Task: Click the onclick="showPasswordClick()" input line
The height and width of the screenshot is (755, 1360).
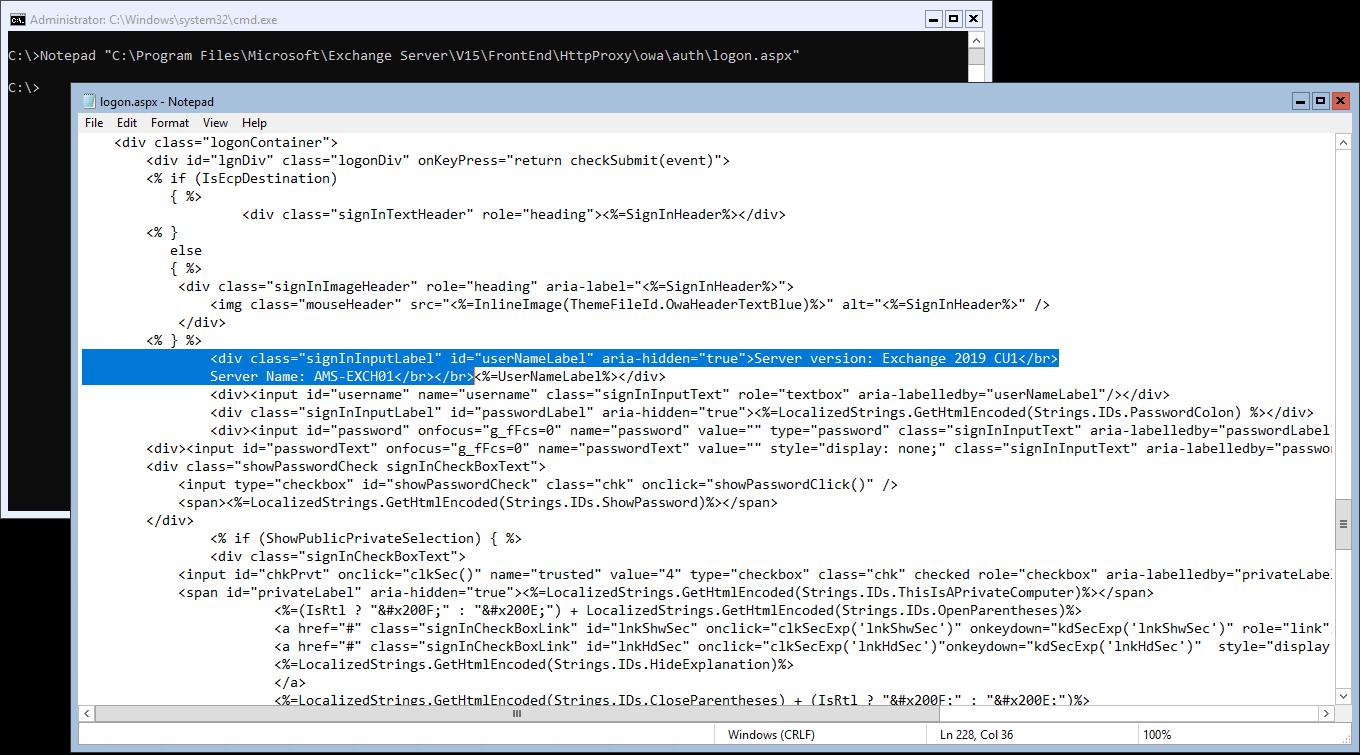Action: pyautogui.click(x=538, y=485)
